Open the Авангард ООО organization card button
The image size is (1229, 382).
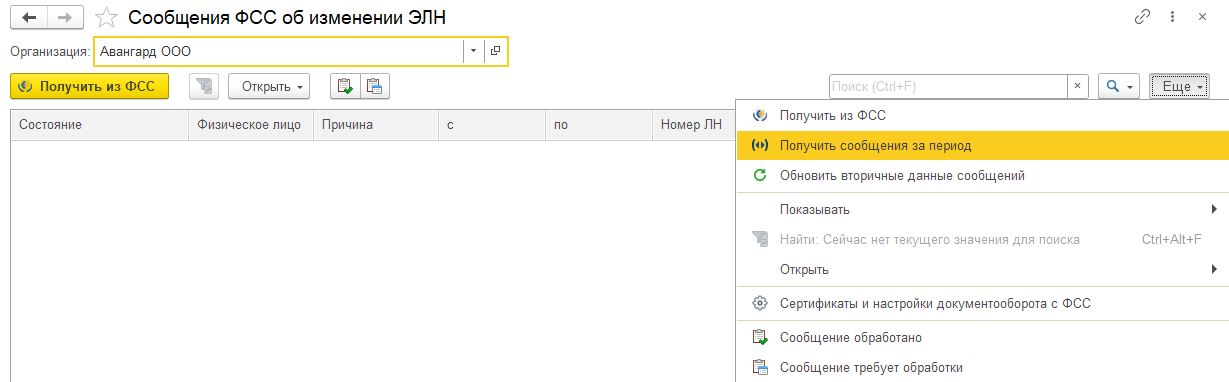pyautogui.click(x=495, y=50)
